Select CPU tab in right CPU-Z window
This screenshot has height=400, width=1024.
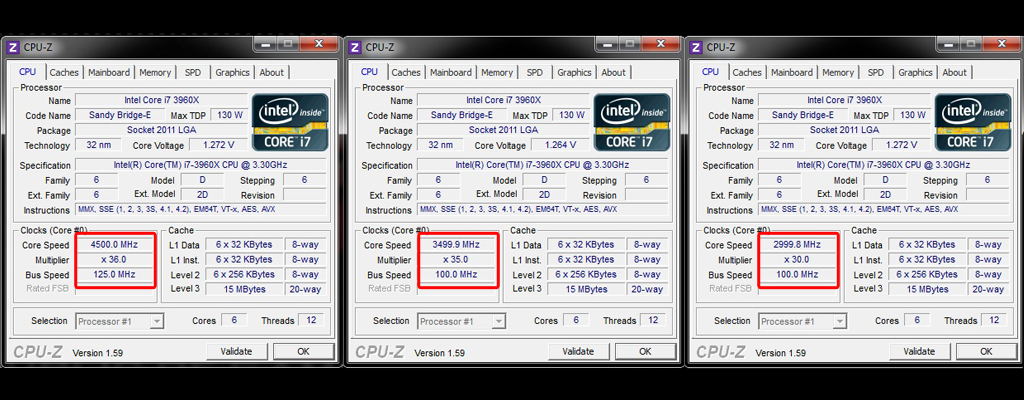711,72
